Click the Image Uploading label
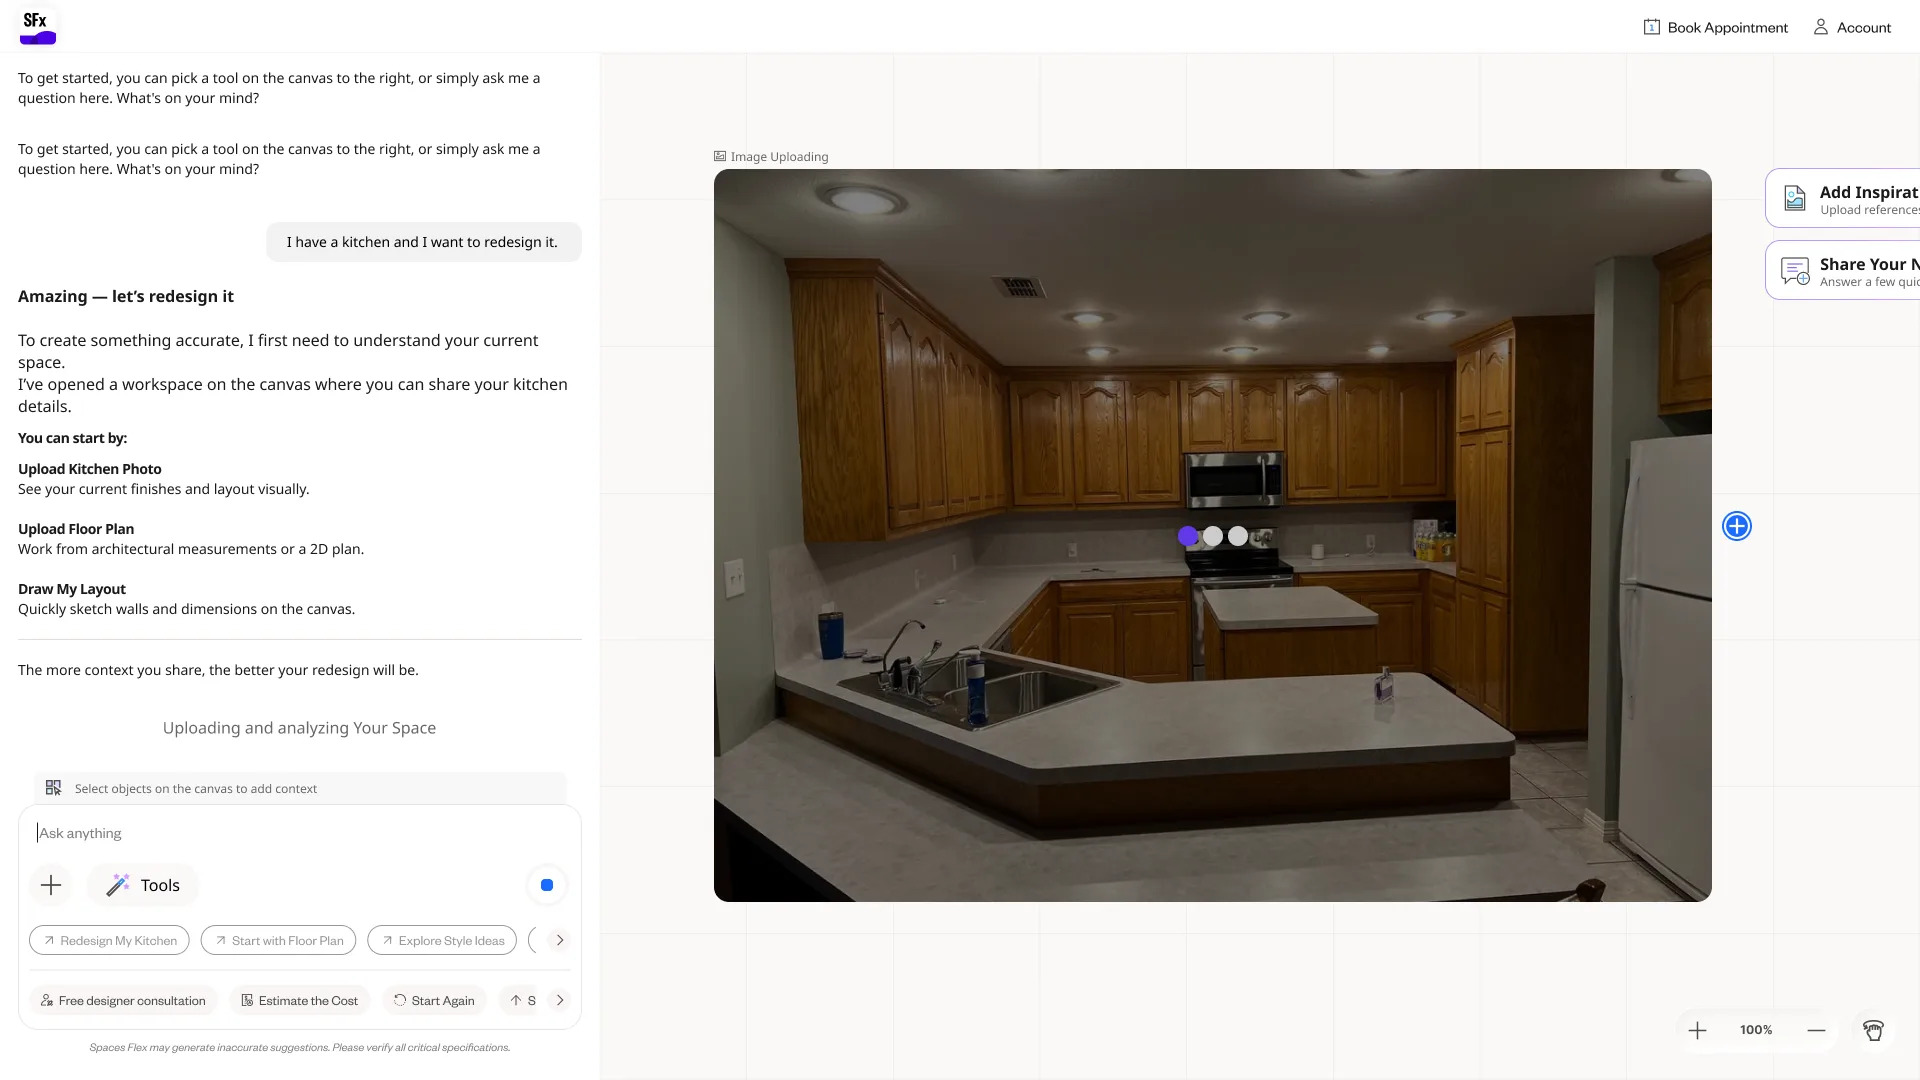Viewport: 1920px width, 1080px height. [771, 157]
